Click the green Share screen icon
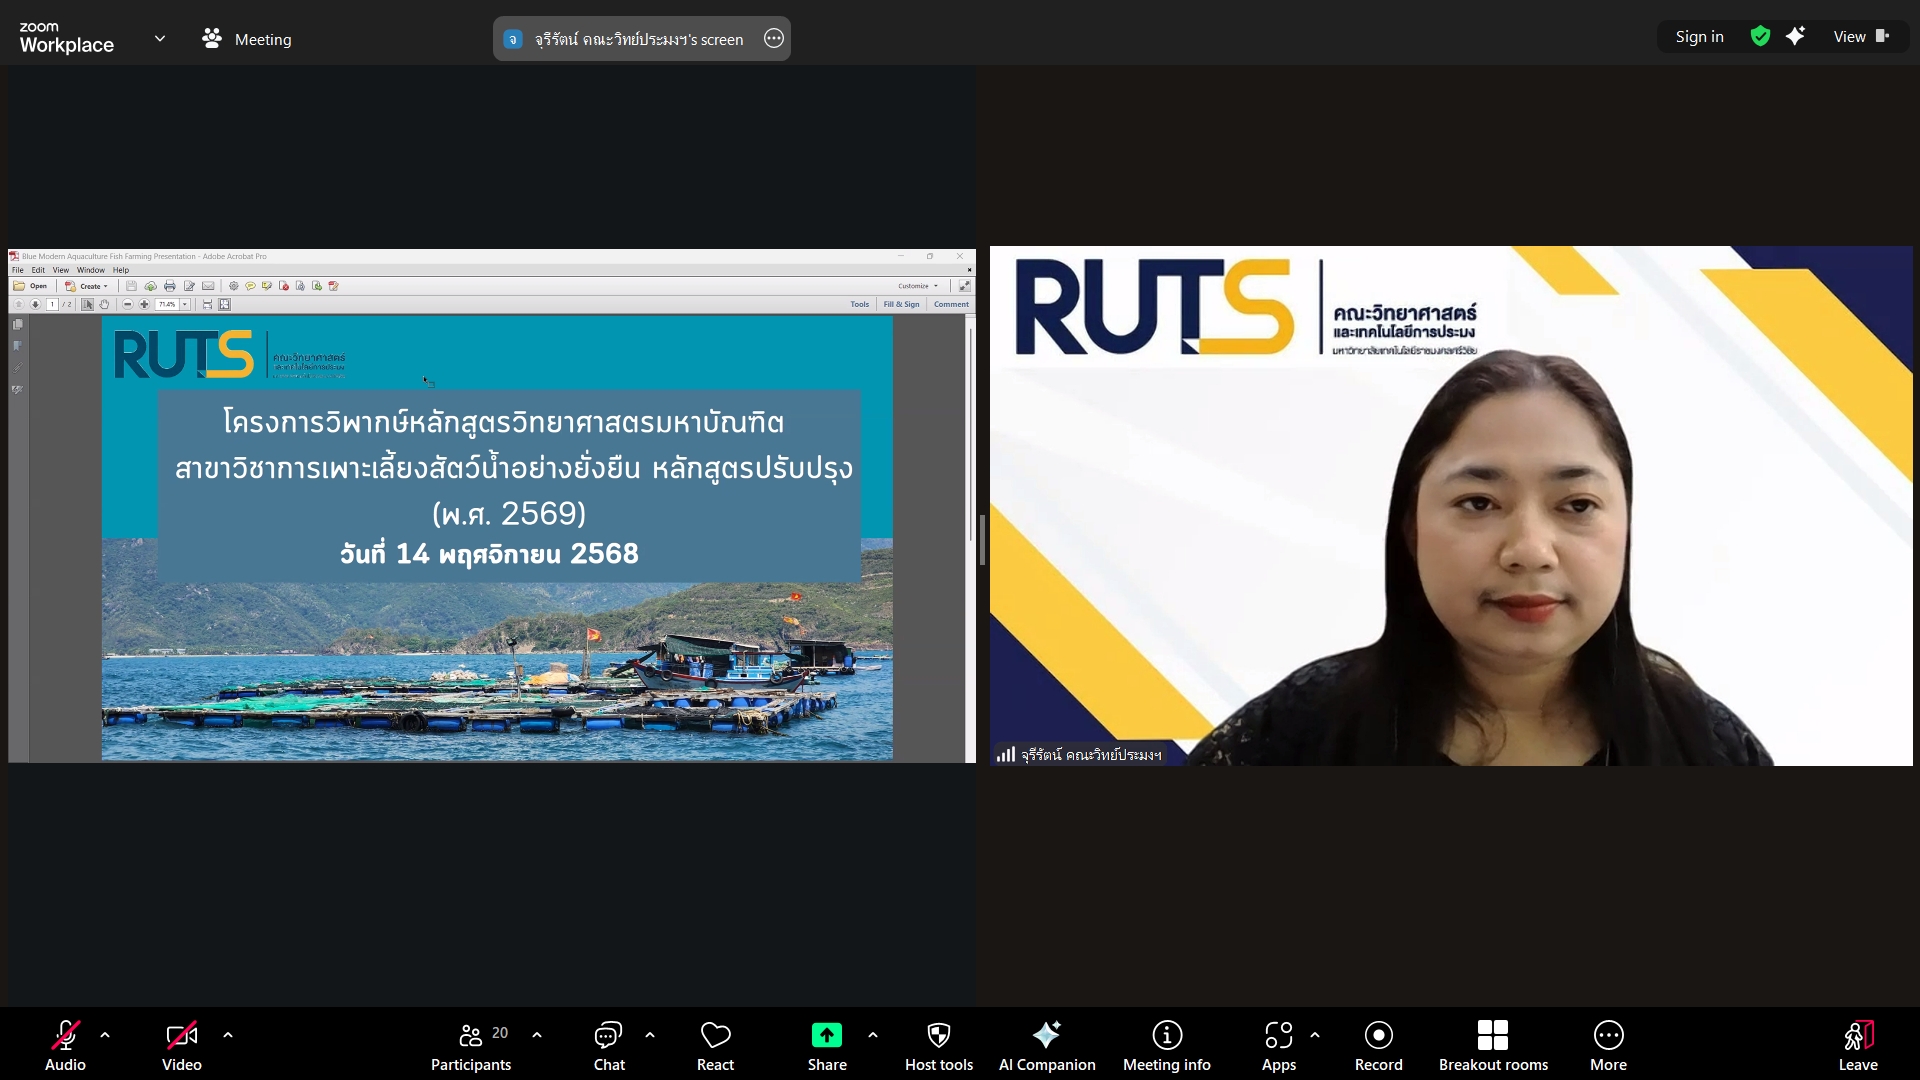Image resolution: width=1920 pixels, height=1080 pixels. [x=827, y=1035]
